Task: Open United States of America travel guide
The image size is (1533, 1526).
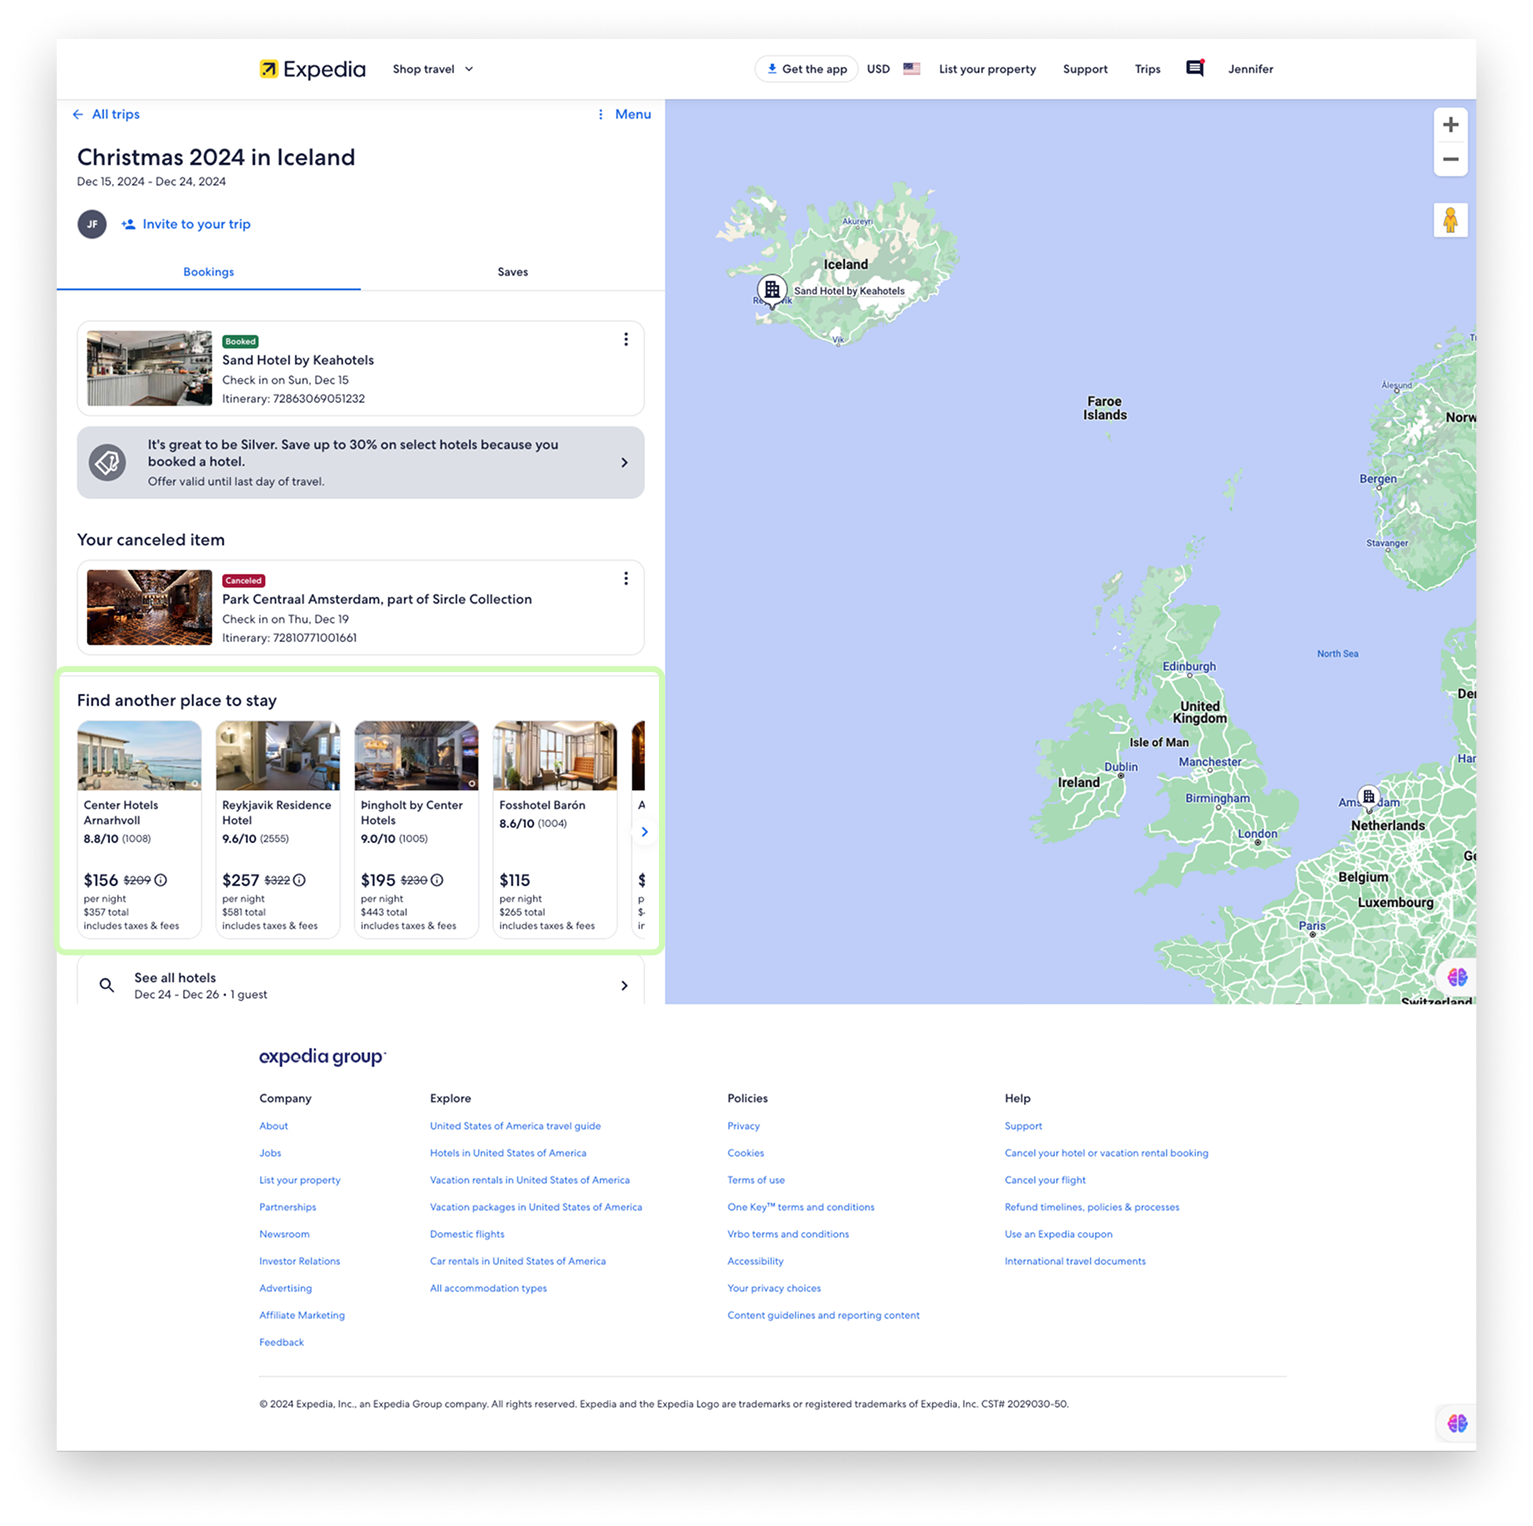Action: tap(515, 1126)
